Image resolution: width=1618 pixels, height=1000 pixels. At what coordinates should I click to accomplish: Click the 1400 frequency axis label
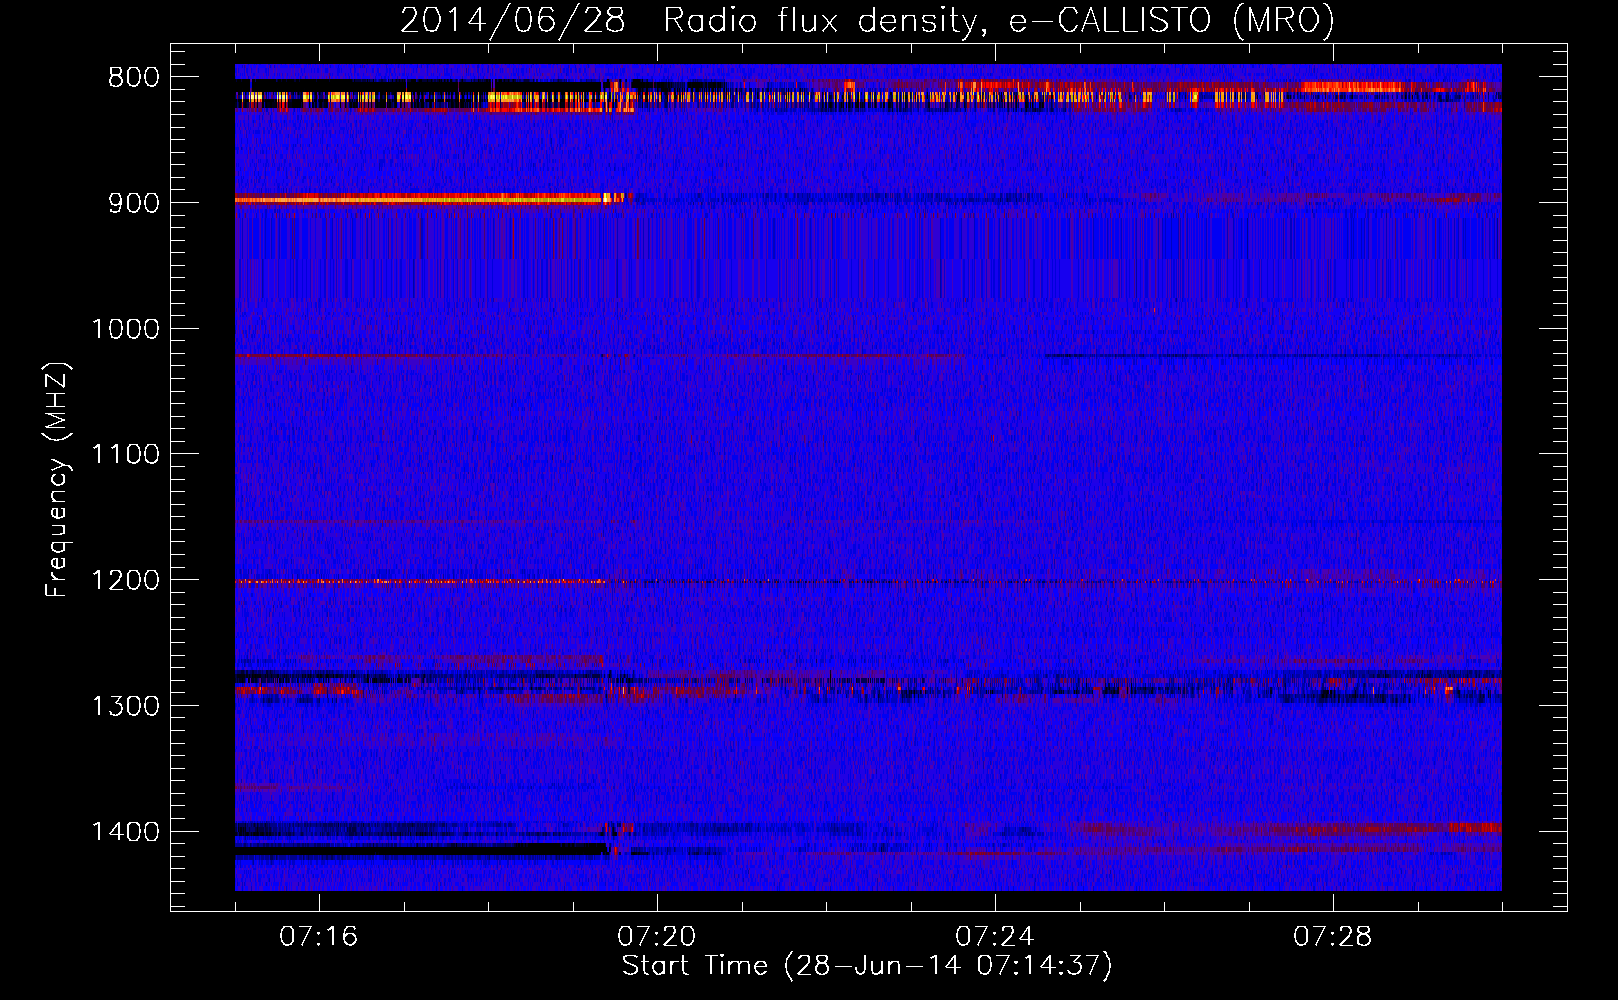(126, 832)
